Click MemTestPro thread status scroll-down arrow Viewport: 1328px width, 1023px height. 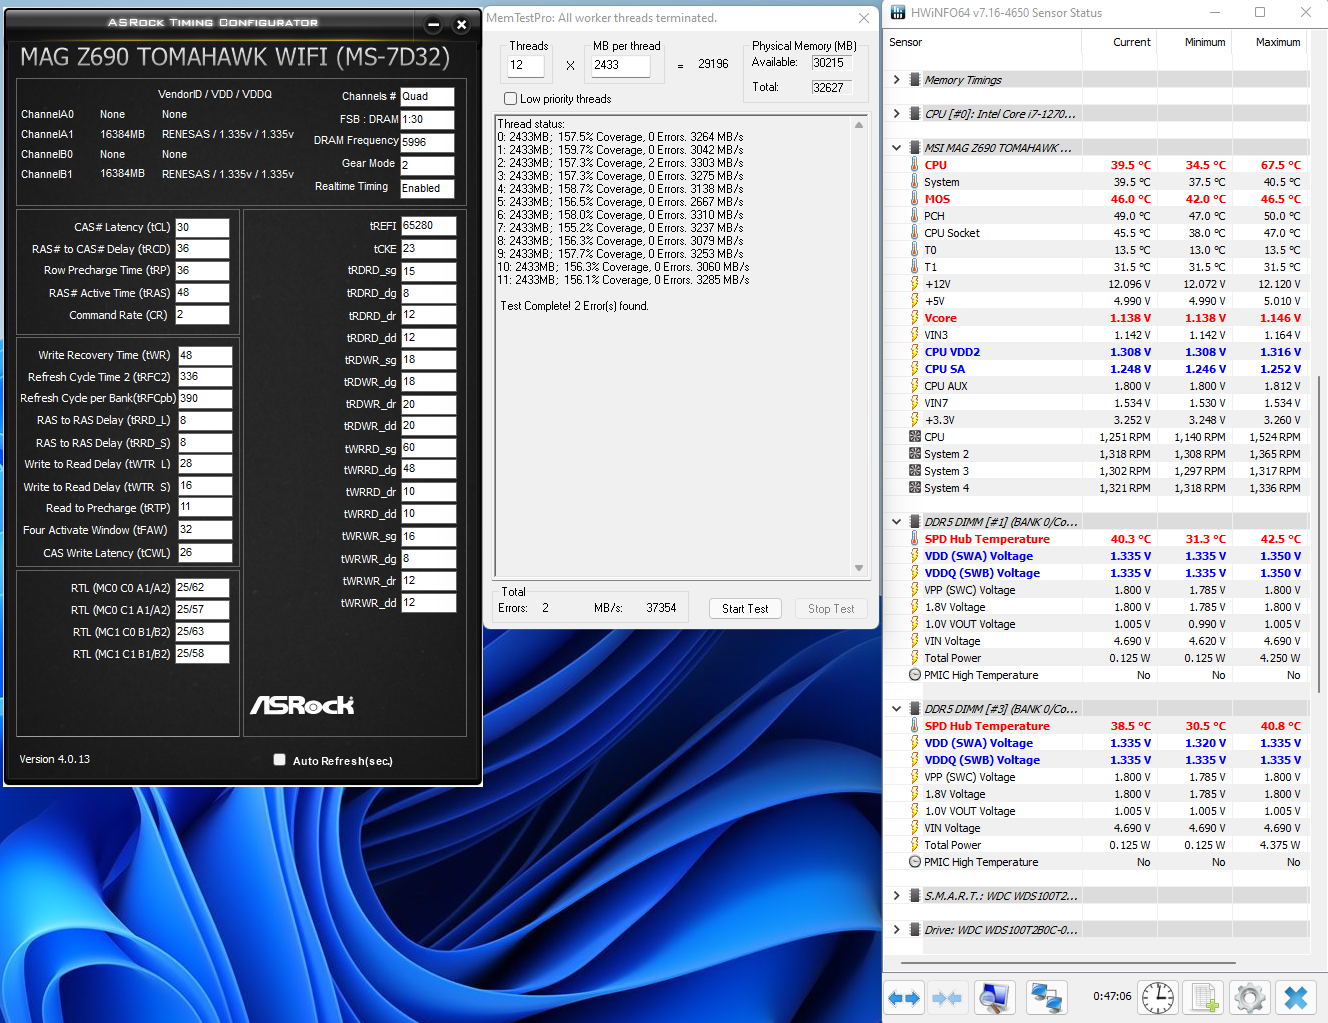859,568
